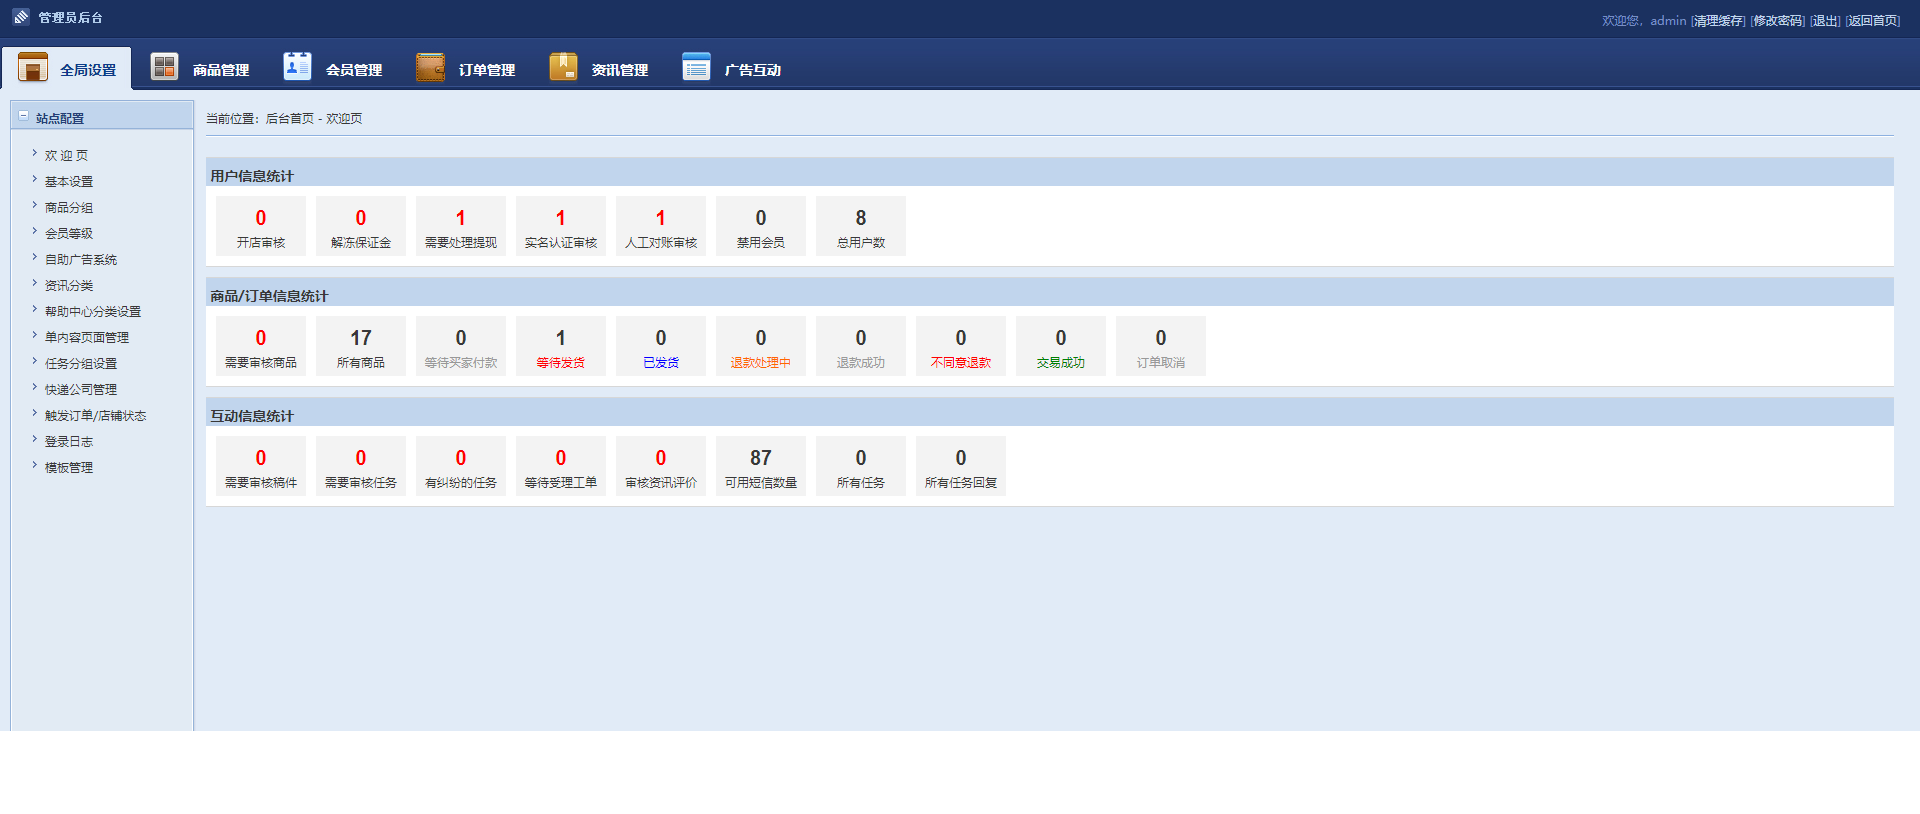
Task: Click the 修改密码 link
Action: coord(1778,21)
